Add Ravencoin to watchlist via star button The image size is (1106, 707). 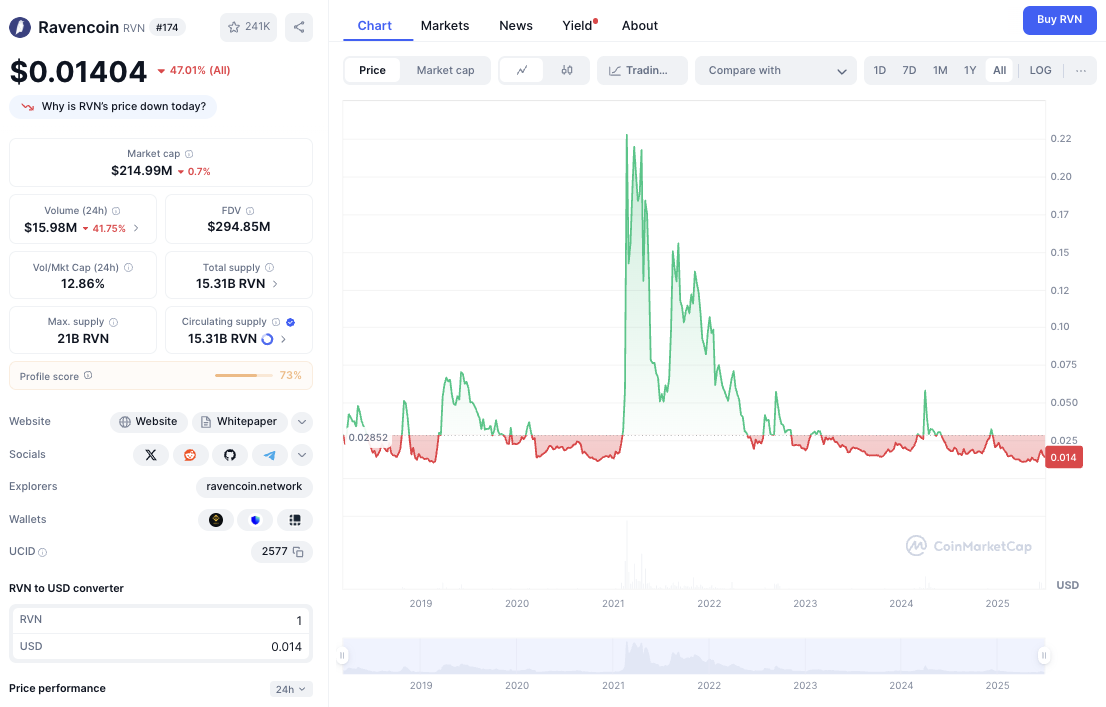248,27
